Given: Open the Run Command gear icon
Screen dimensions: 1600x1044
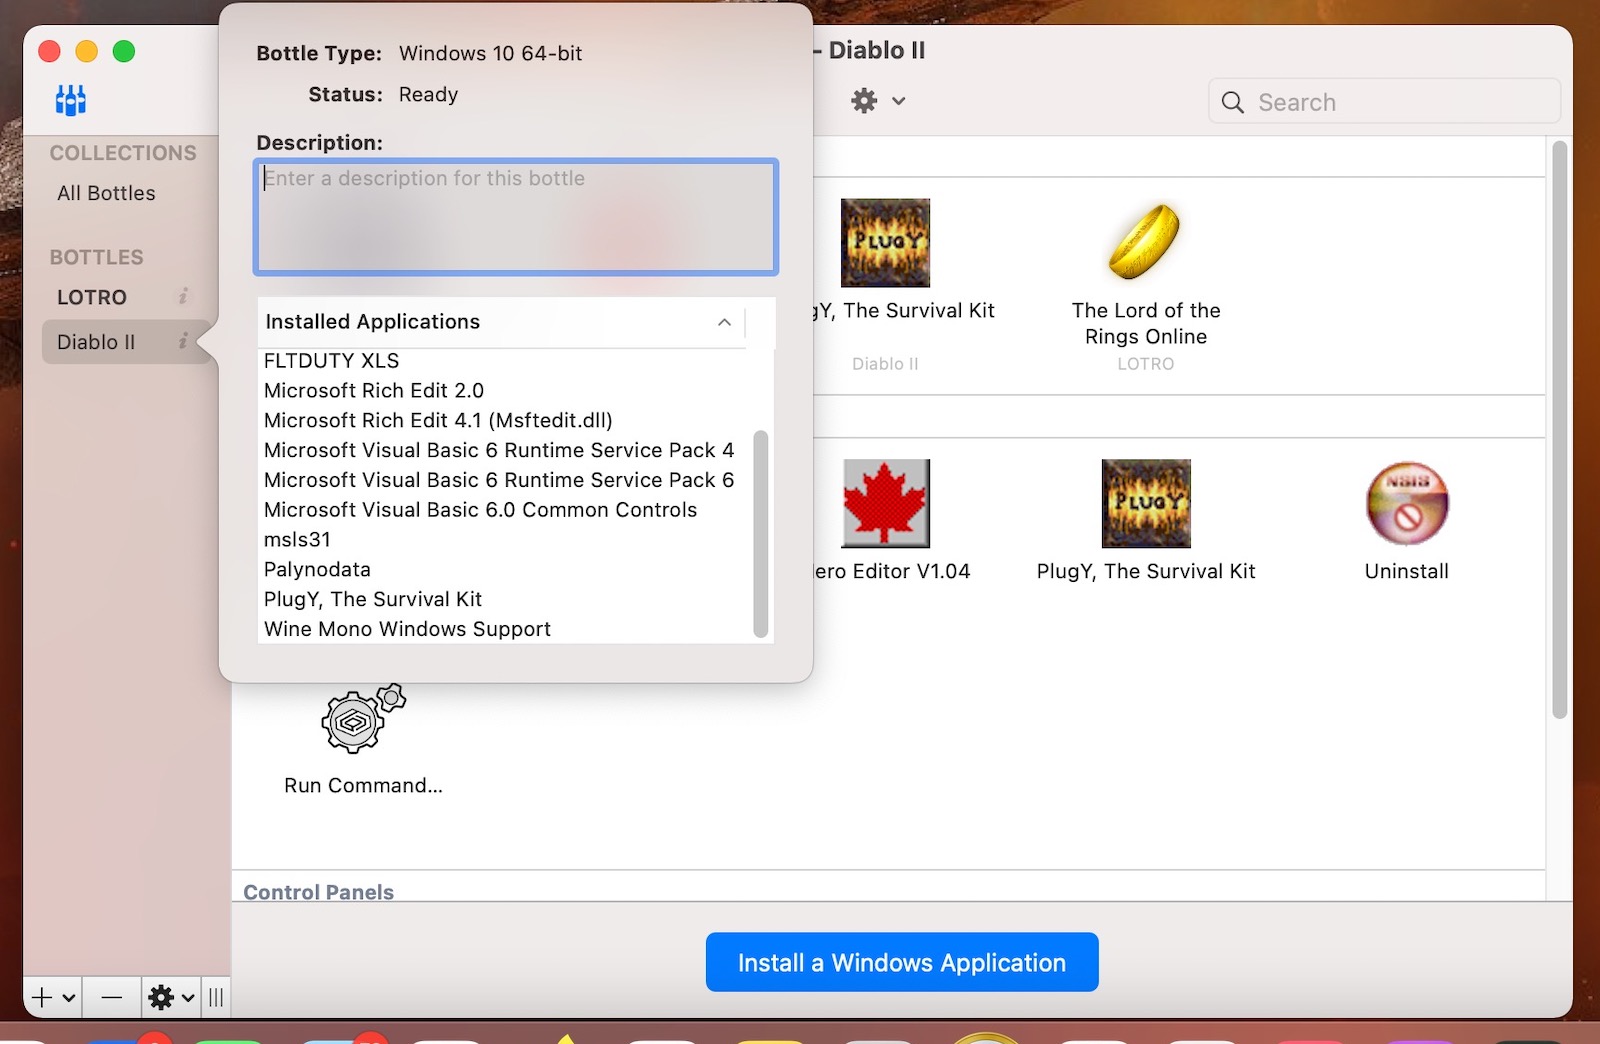Looking at the screenshot, I should tap(363, 719).
